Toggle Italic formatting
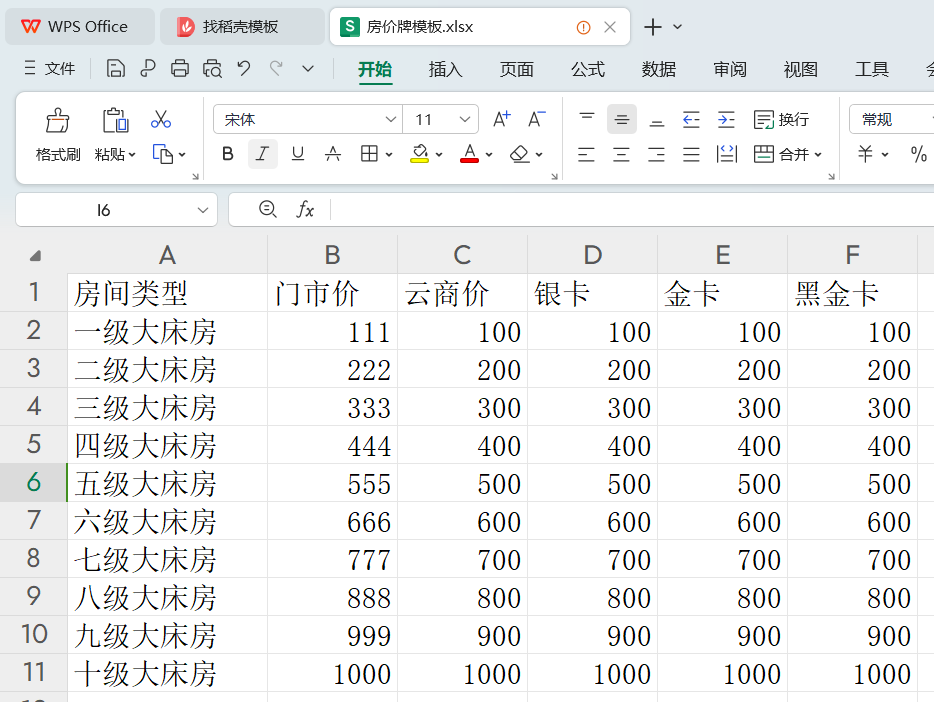934x702 pixels. coord(262,154)
